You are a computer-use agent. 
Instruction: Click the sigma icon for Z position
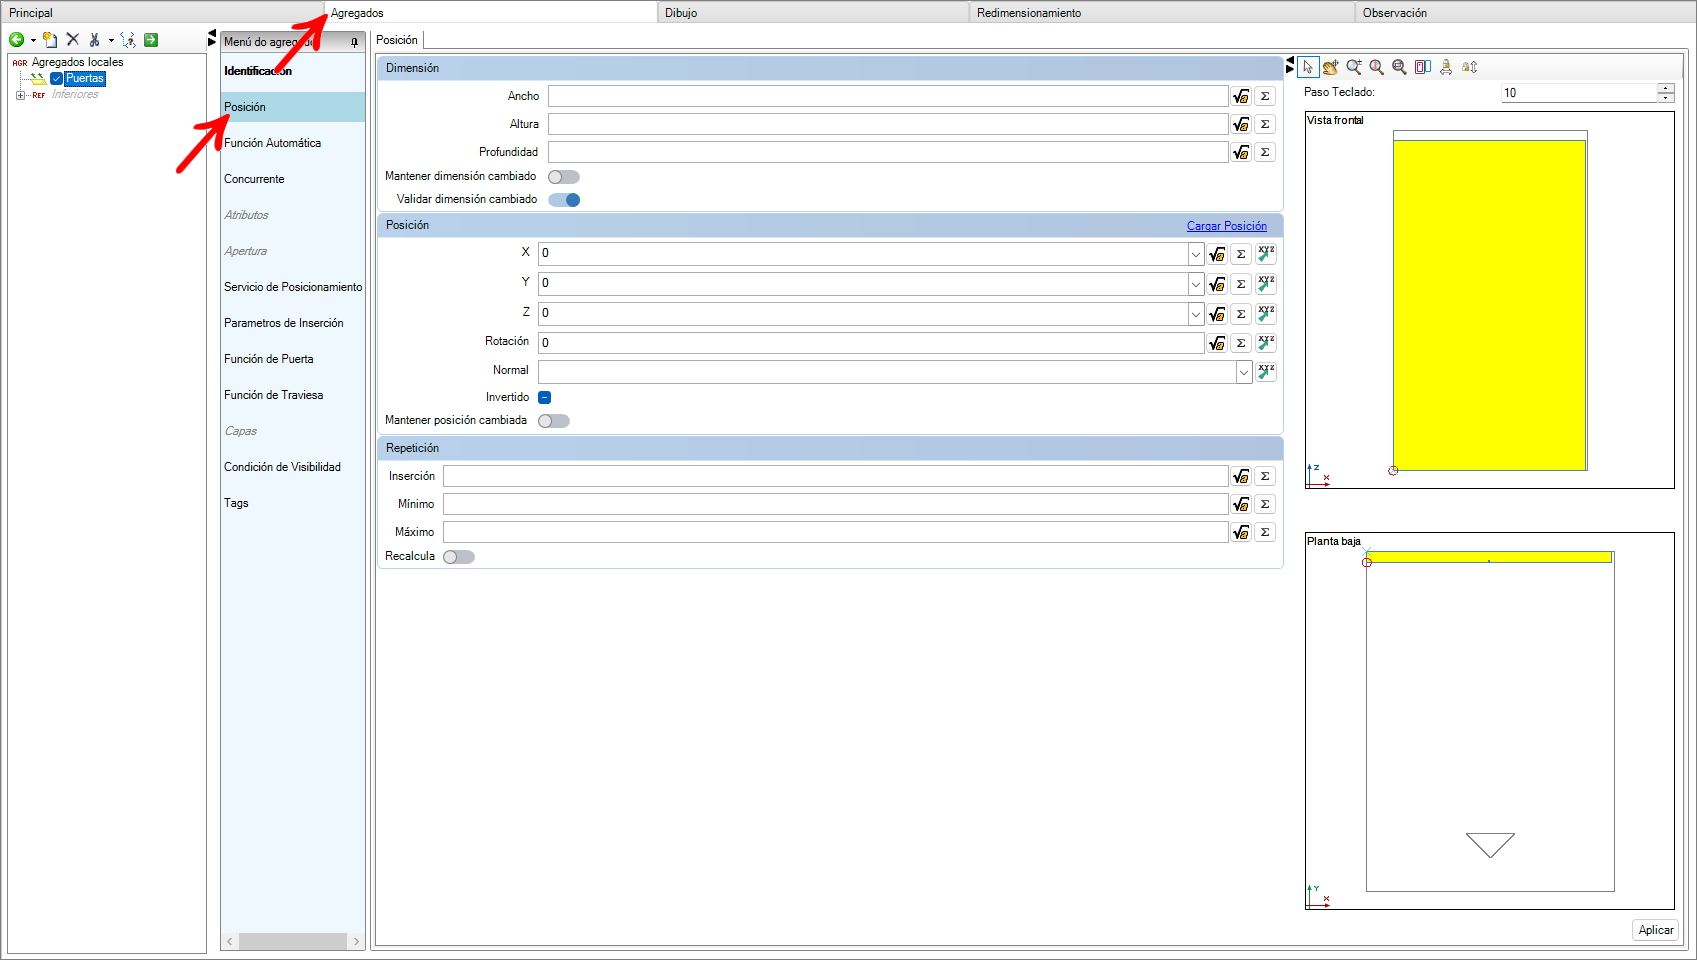pyautogui.click(x=1241, y=314)
